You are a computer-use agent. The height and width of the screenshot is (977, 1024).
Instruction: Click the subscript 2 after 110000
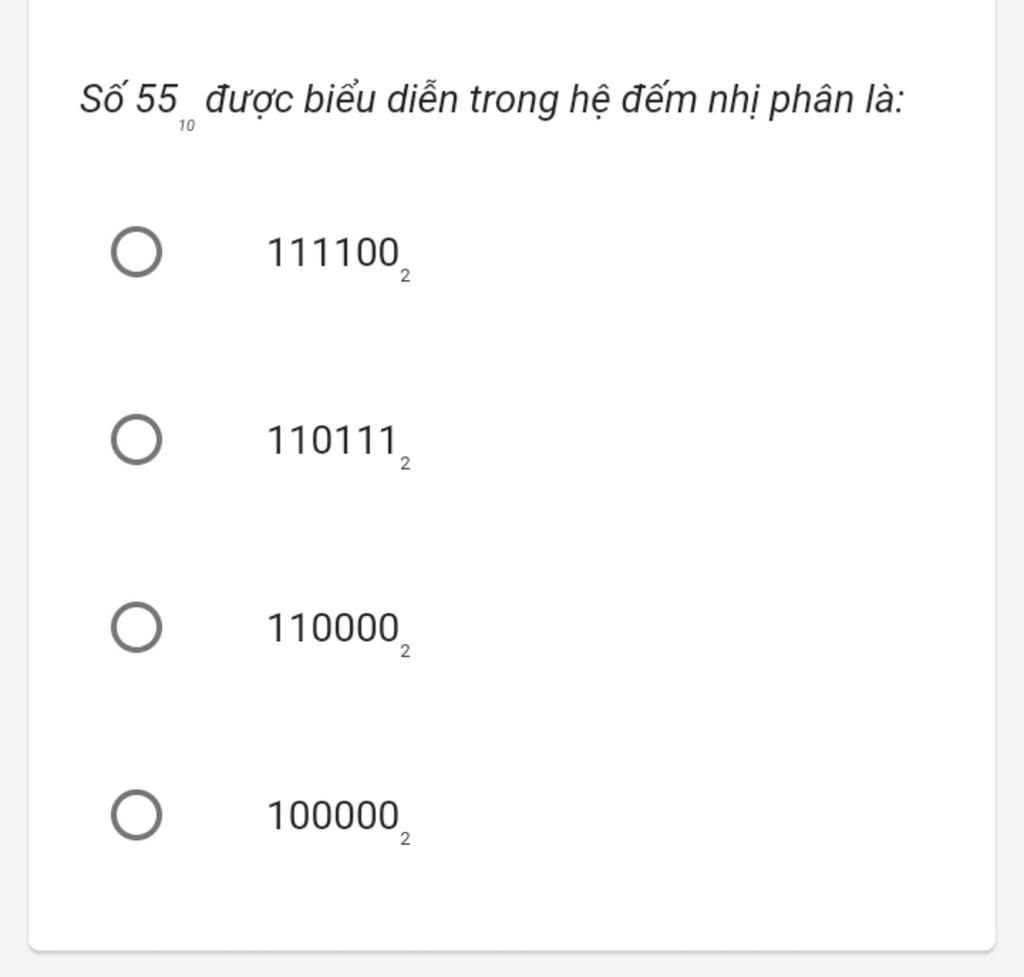point(406,651)
